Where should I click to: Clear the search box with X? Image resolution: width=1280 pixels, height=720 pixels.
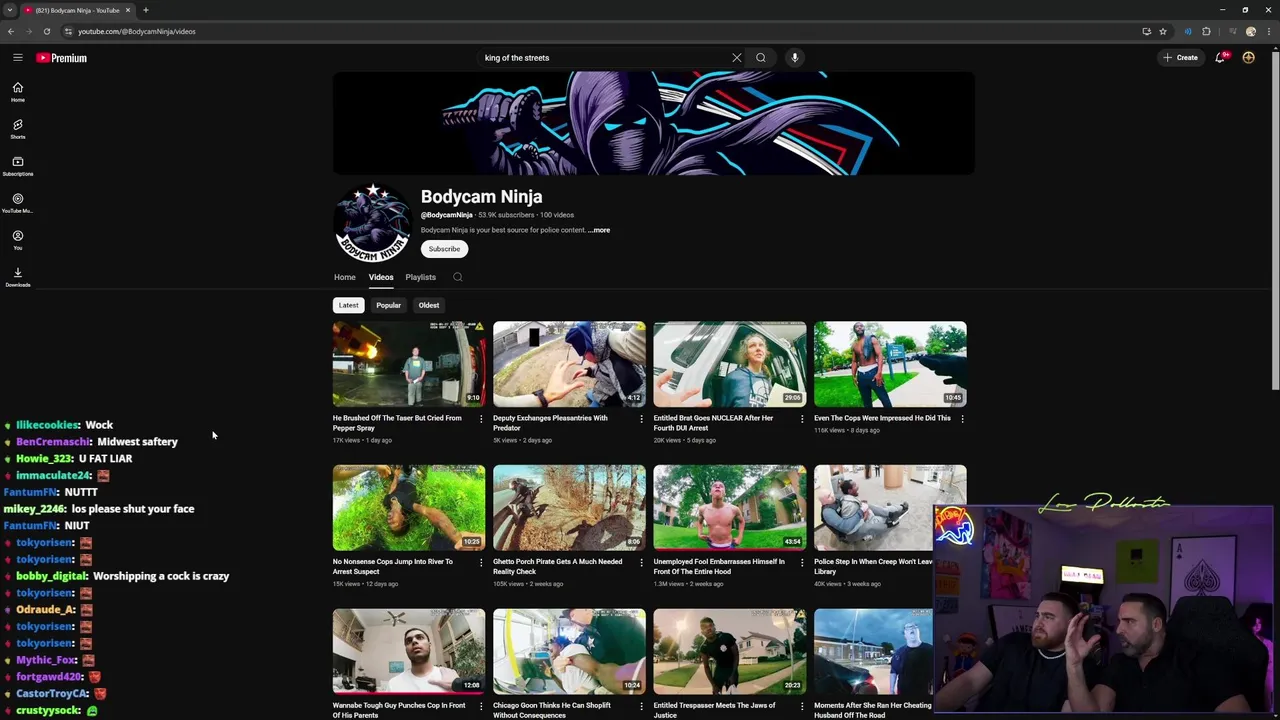[737, 58]
